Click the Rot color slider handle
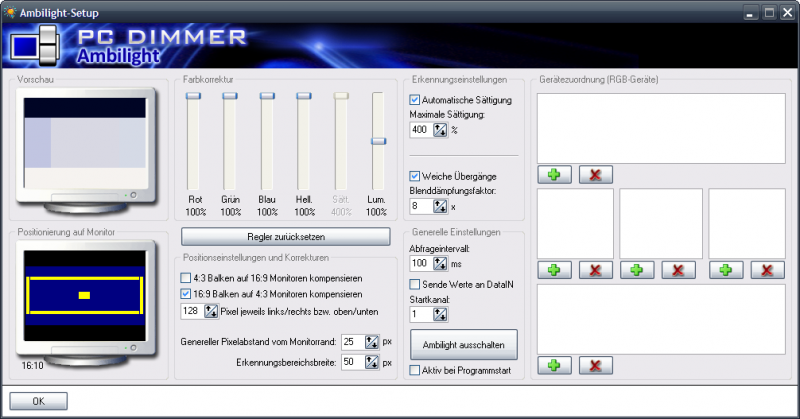Image resolution: width=800 pixels, height=419 pixels. coord(193,95)
